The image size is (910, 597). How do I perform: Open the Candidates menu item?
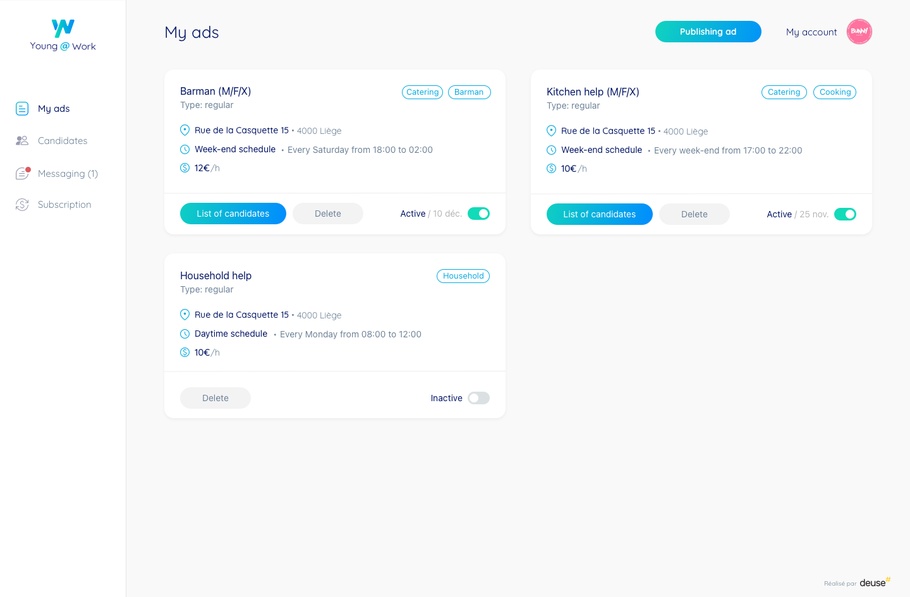(x=62, y=141)
